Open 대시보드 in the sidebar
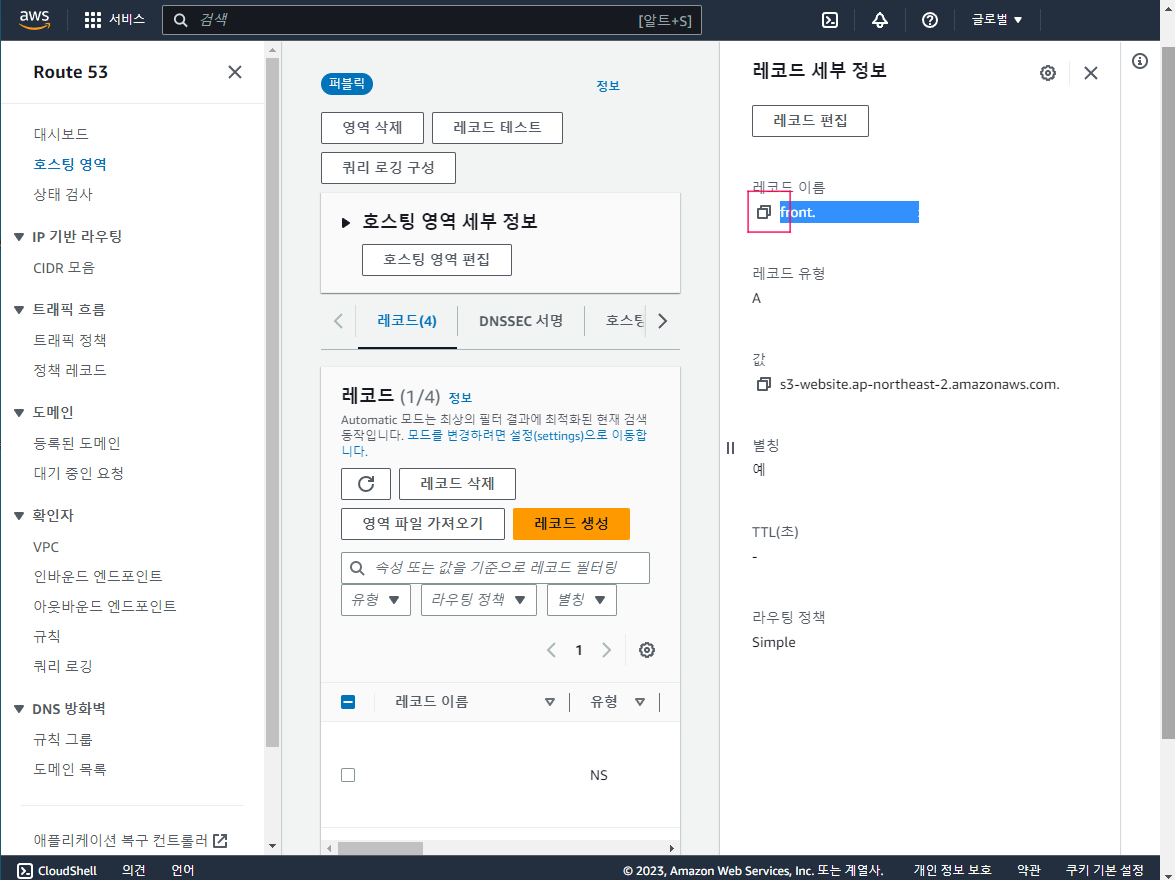The width and height of the screenshot is (1175, 880). pyautogui.click(x=61, y=133)
